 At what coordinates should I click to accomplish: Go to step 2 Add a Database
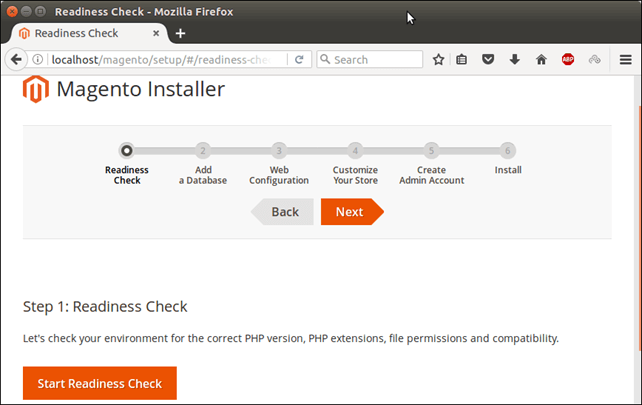(203, 151)
